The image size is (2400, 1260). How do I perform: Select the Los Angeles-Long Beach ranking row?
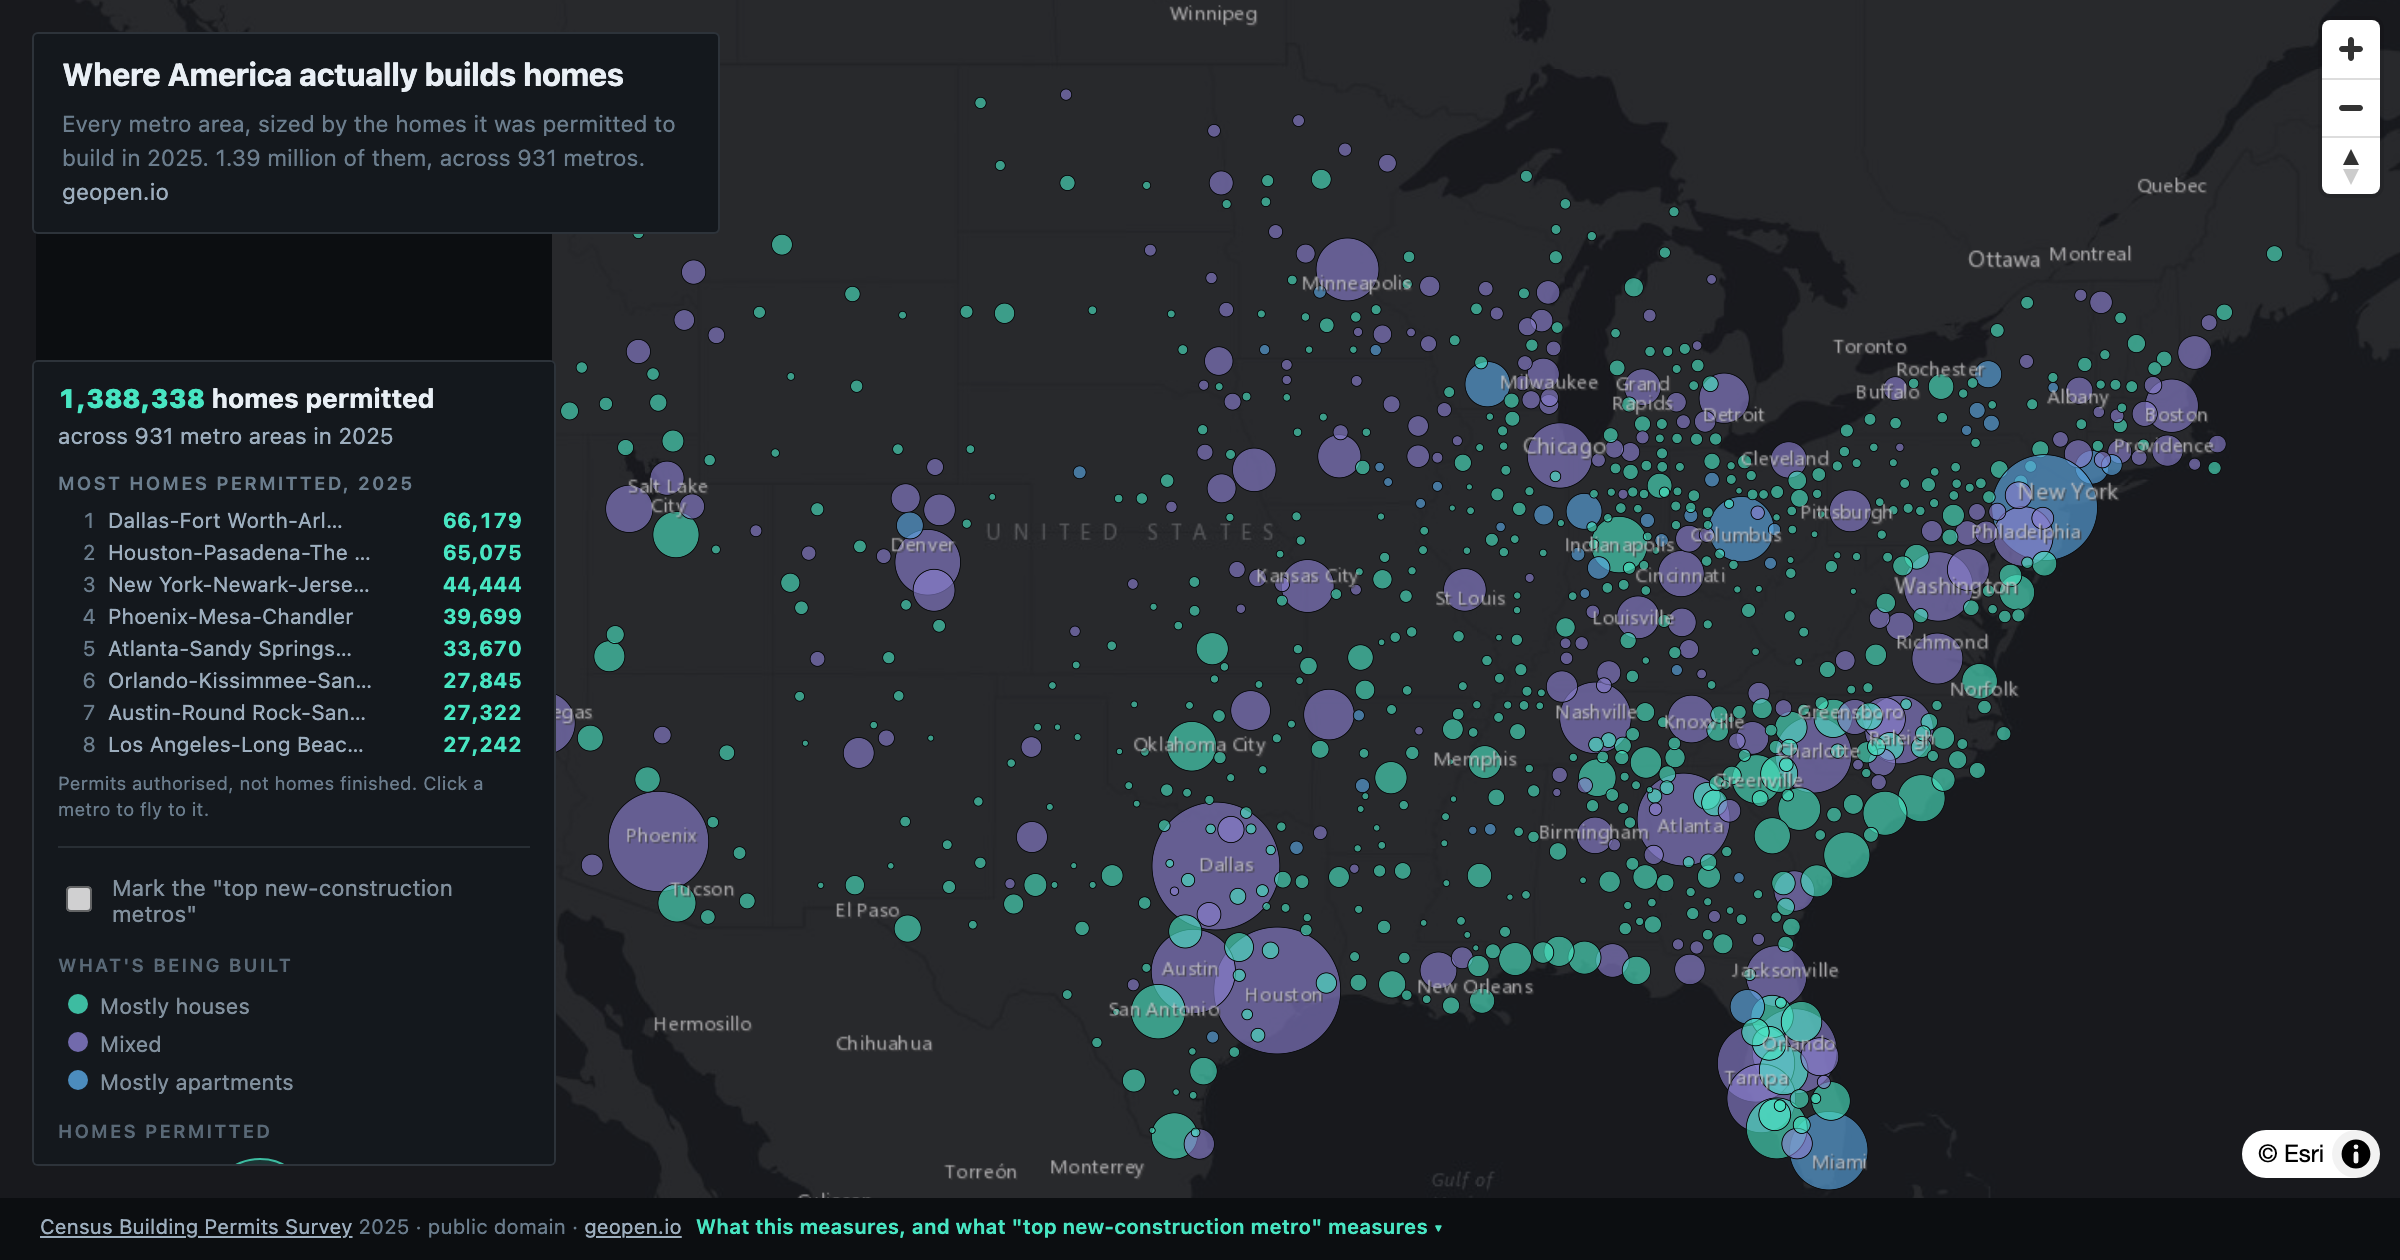[292, 745]
